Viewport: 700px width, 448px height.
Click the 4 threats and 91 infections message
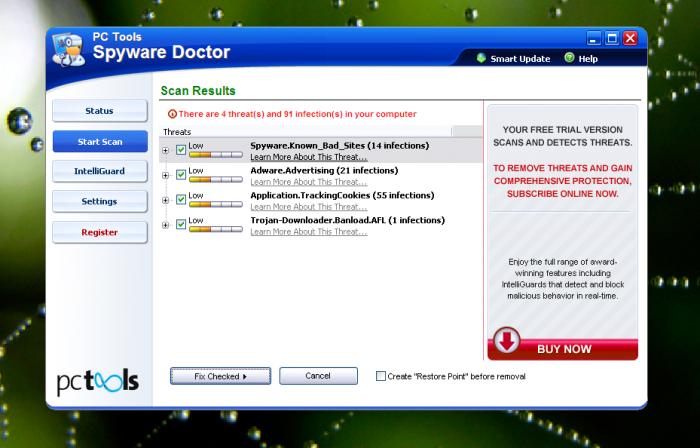297,114
